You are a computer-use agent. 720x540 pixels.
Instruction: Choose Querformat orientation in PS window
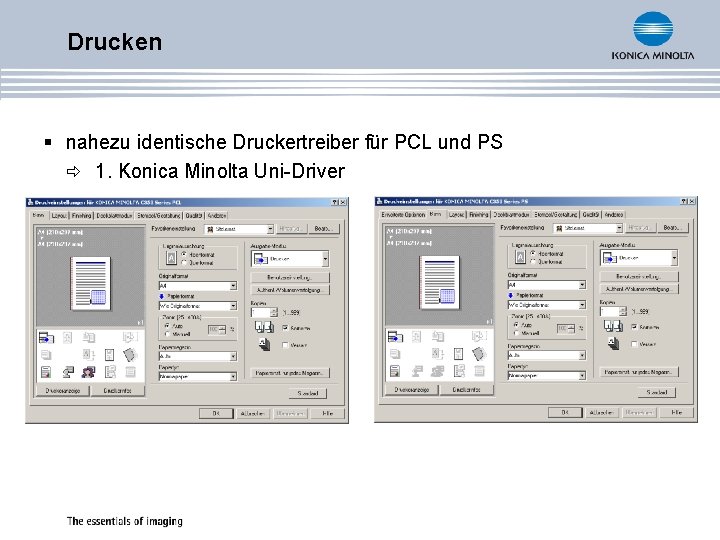click(x=533, y=262)
